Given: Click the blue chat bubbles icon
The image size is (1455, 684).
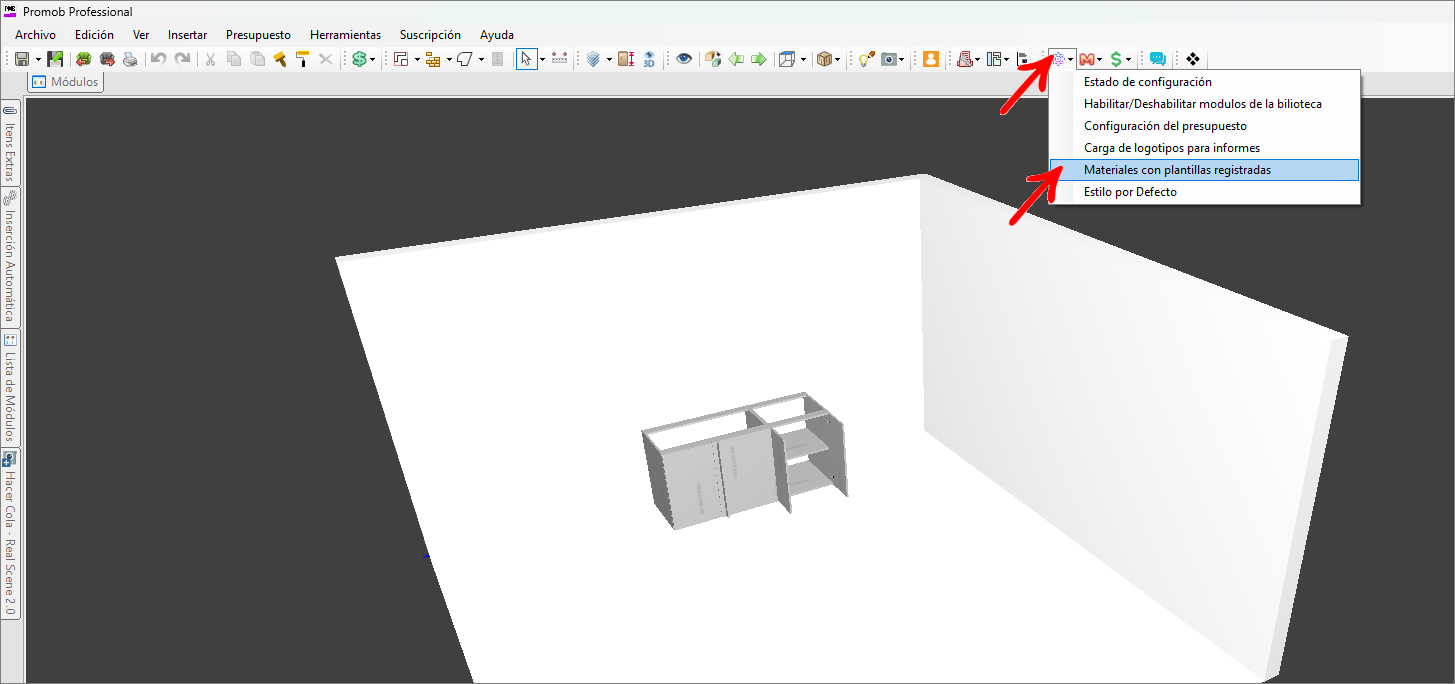Looking at the screenshot, I should click(1158, 59).
